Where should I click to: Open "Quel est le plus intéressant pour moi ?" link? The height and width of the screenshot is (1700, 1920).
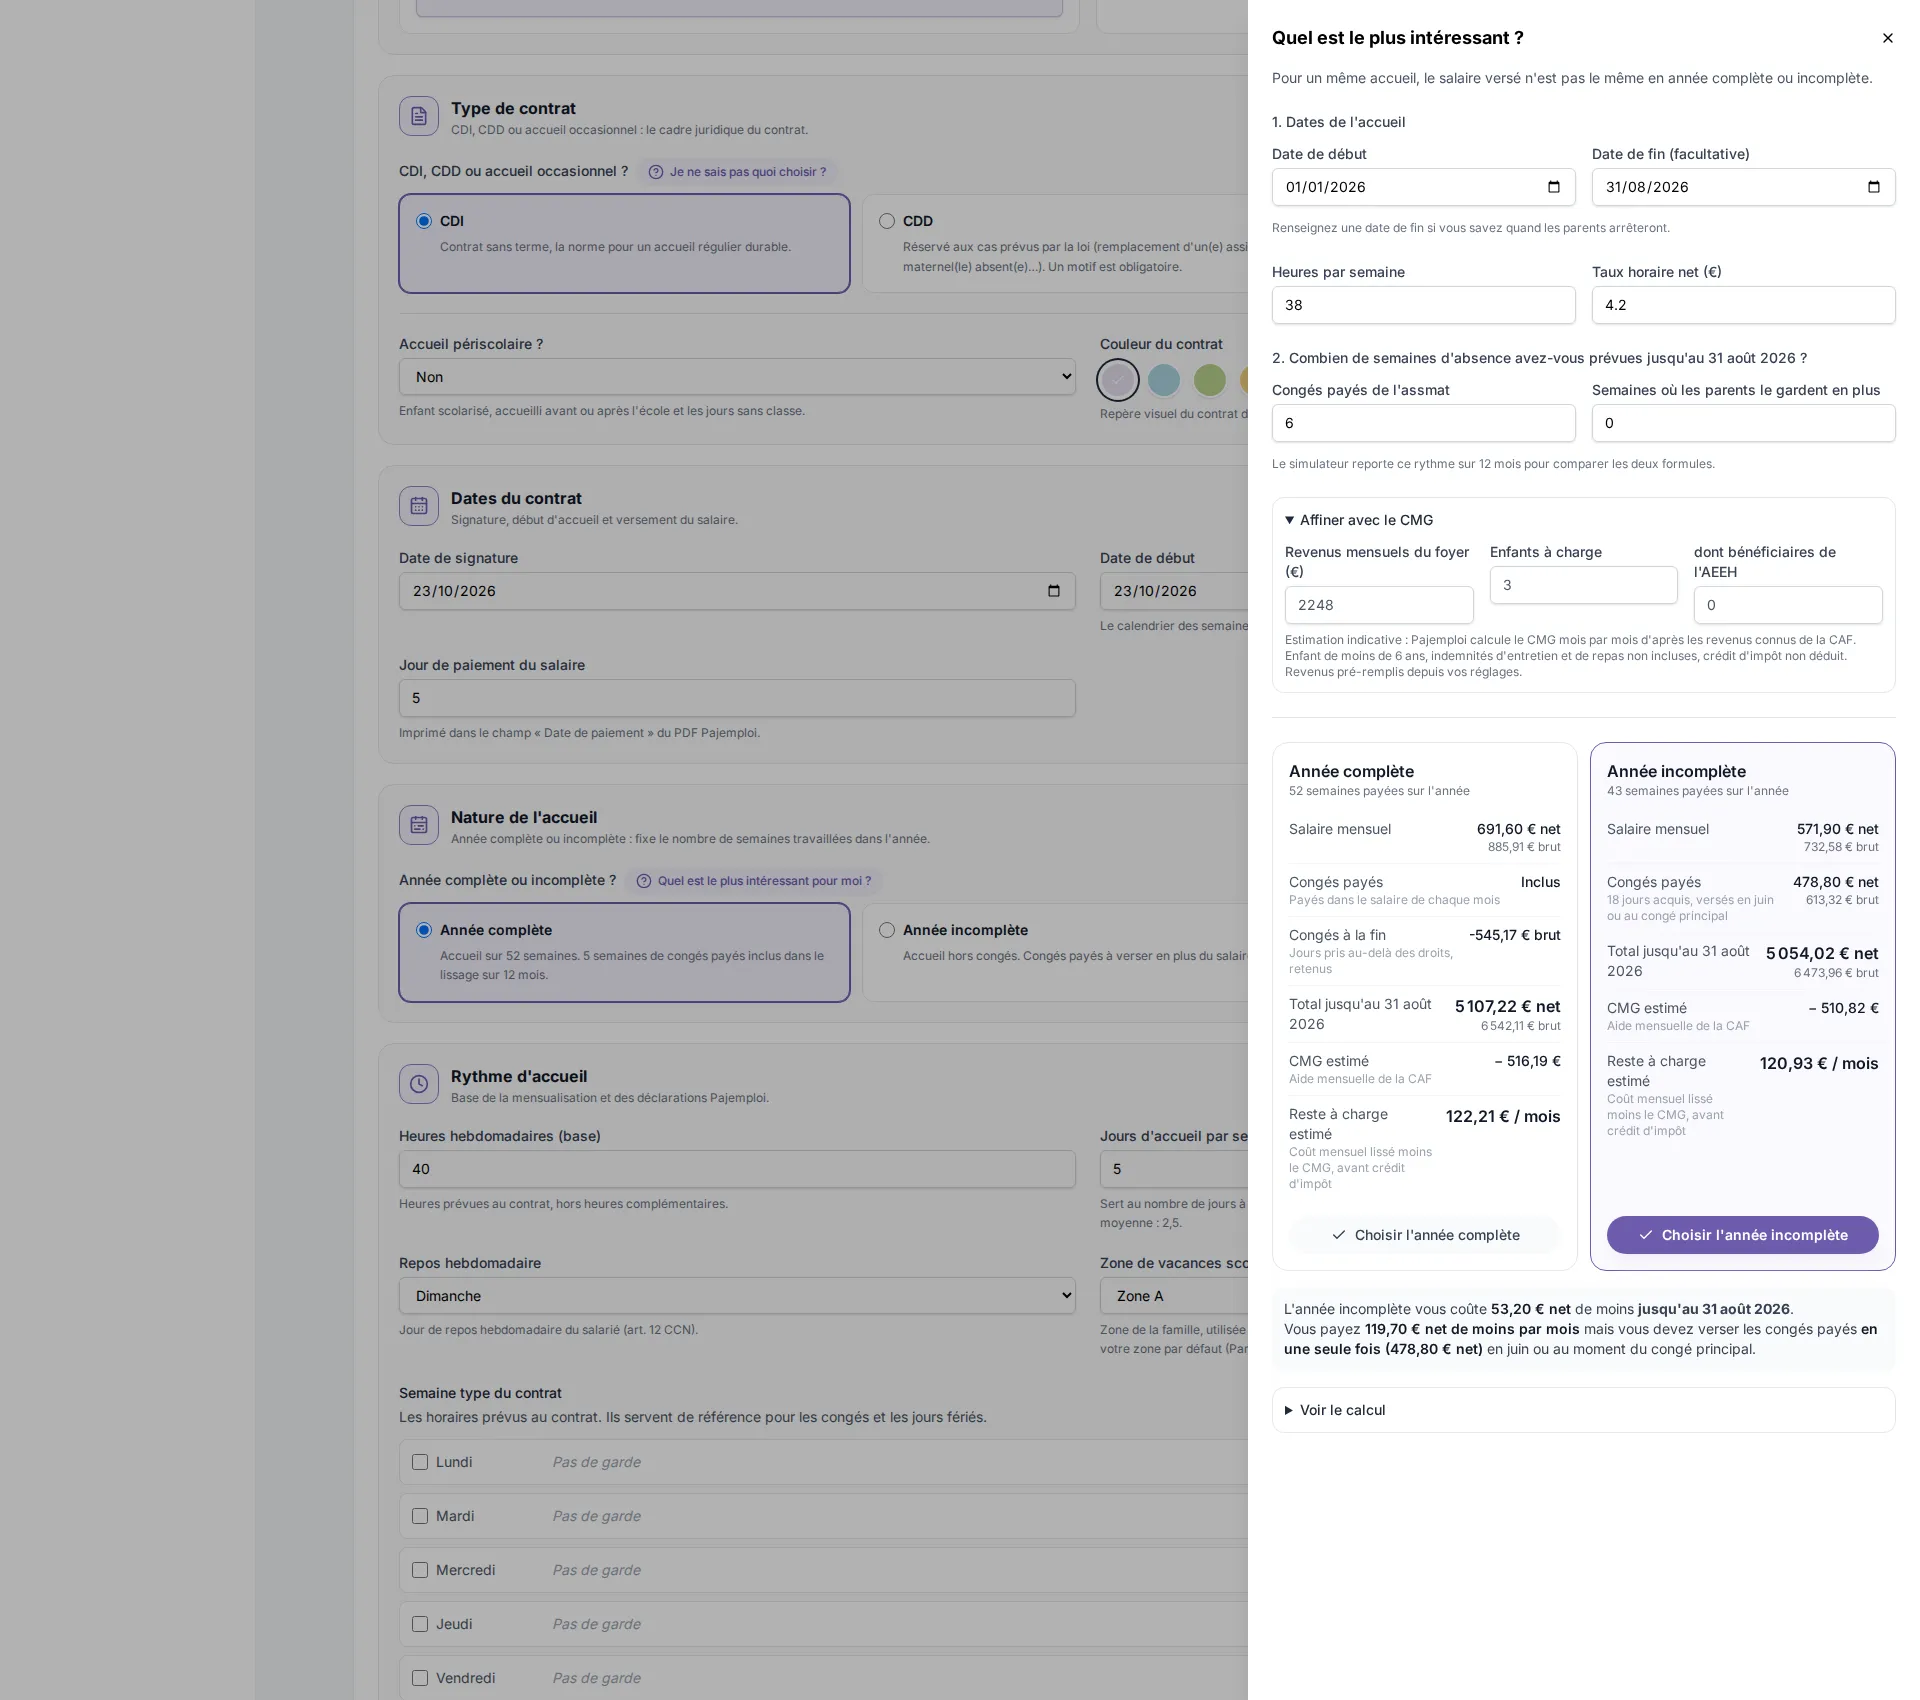(x=754, y=881)
